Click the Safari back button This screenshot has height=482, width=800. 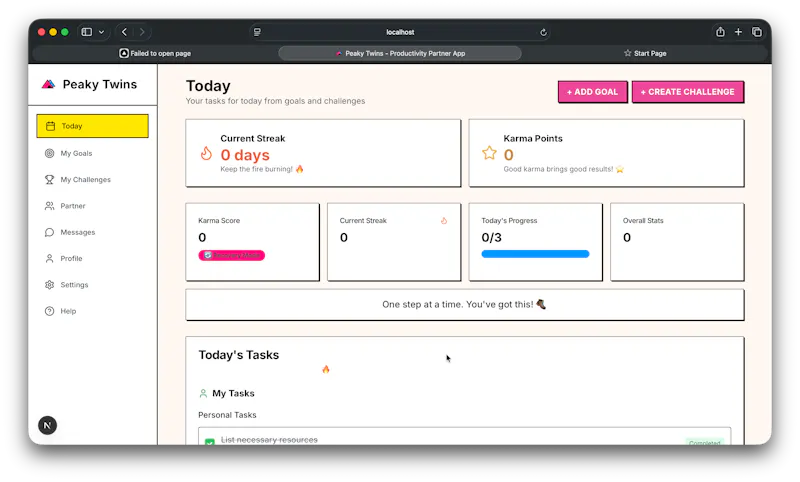[x=124, y=32]
